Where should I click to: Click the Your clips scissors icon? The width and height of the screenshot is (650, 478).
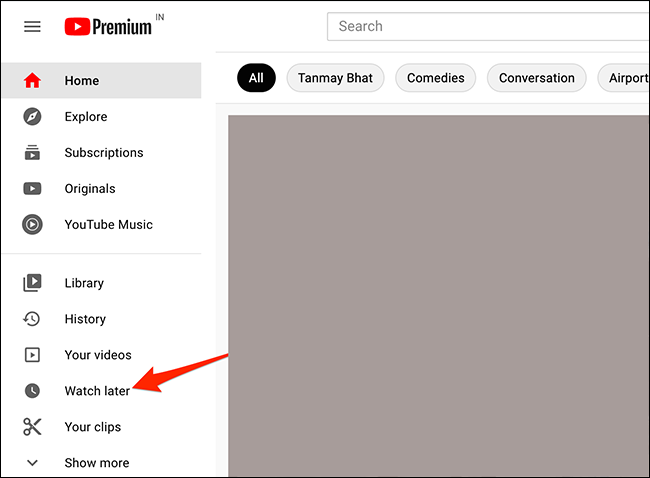(32, 427)
